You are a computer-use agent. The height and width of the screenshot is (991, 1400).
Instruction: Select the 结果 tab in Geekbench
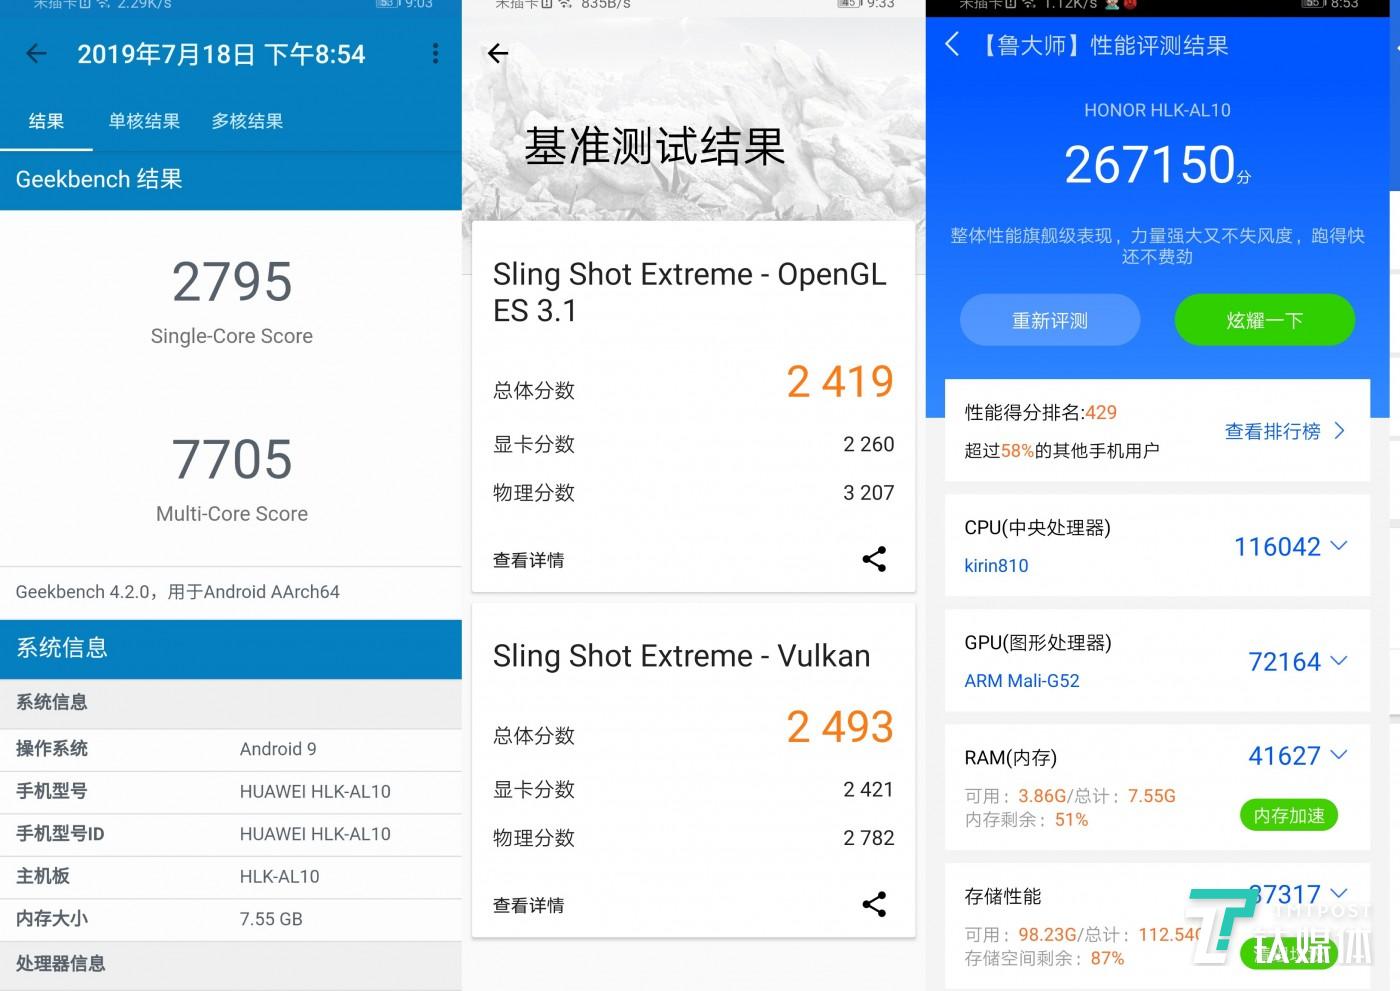click(x=46, y=121)
